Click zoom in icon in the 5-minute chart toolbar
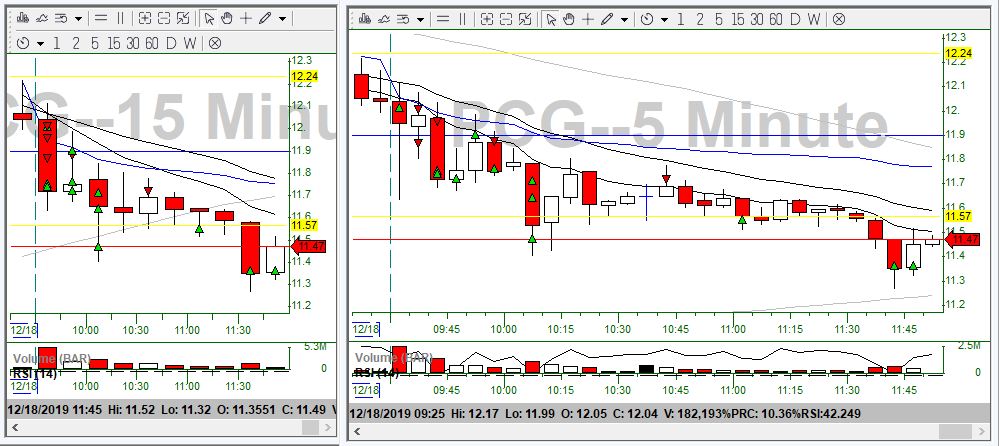 [x=485, y=18]
